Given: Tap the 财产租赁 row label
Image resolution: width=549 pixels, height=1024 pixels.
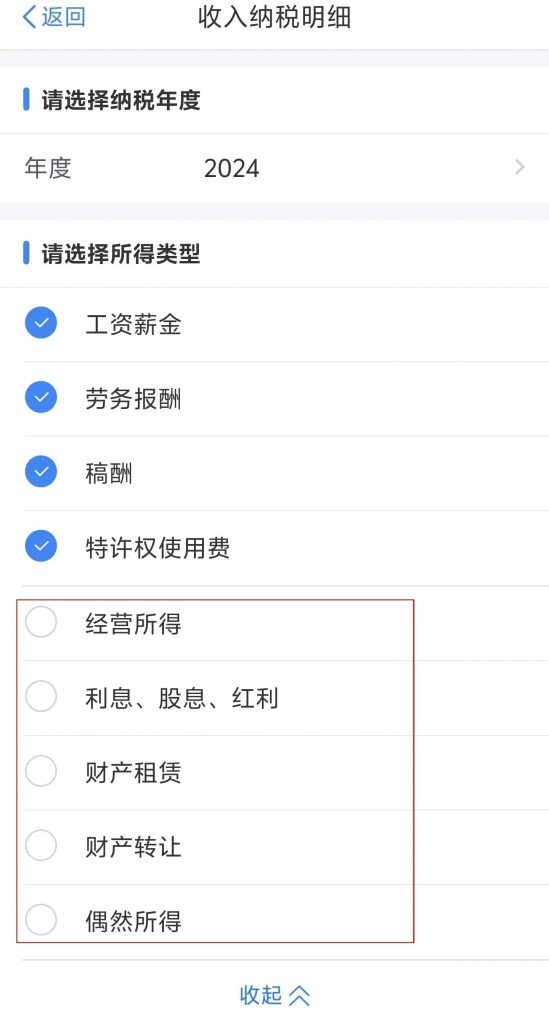Looking at the screenshot, I should coord(133,772).
